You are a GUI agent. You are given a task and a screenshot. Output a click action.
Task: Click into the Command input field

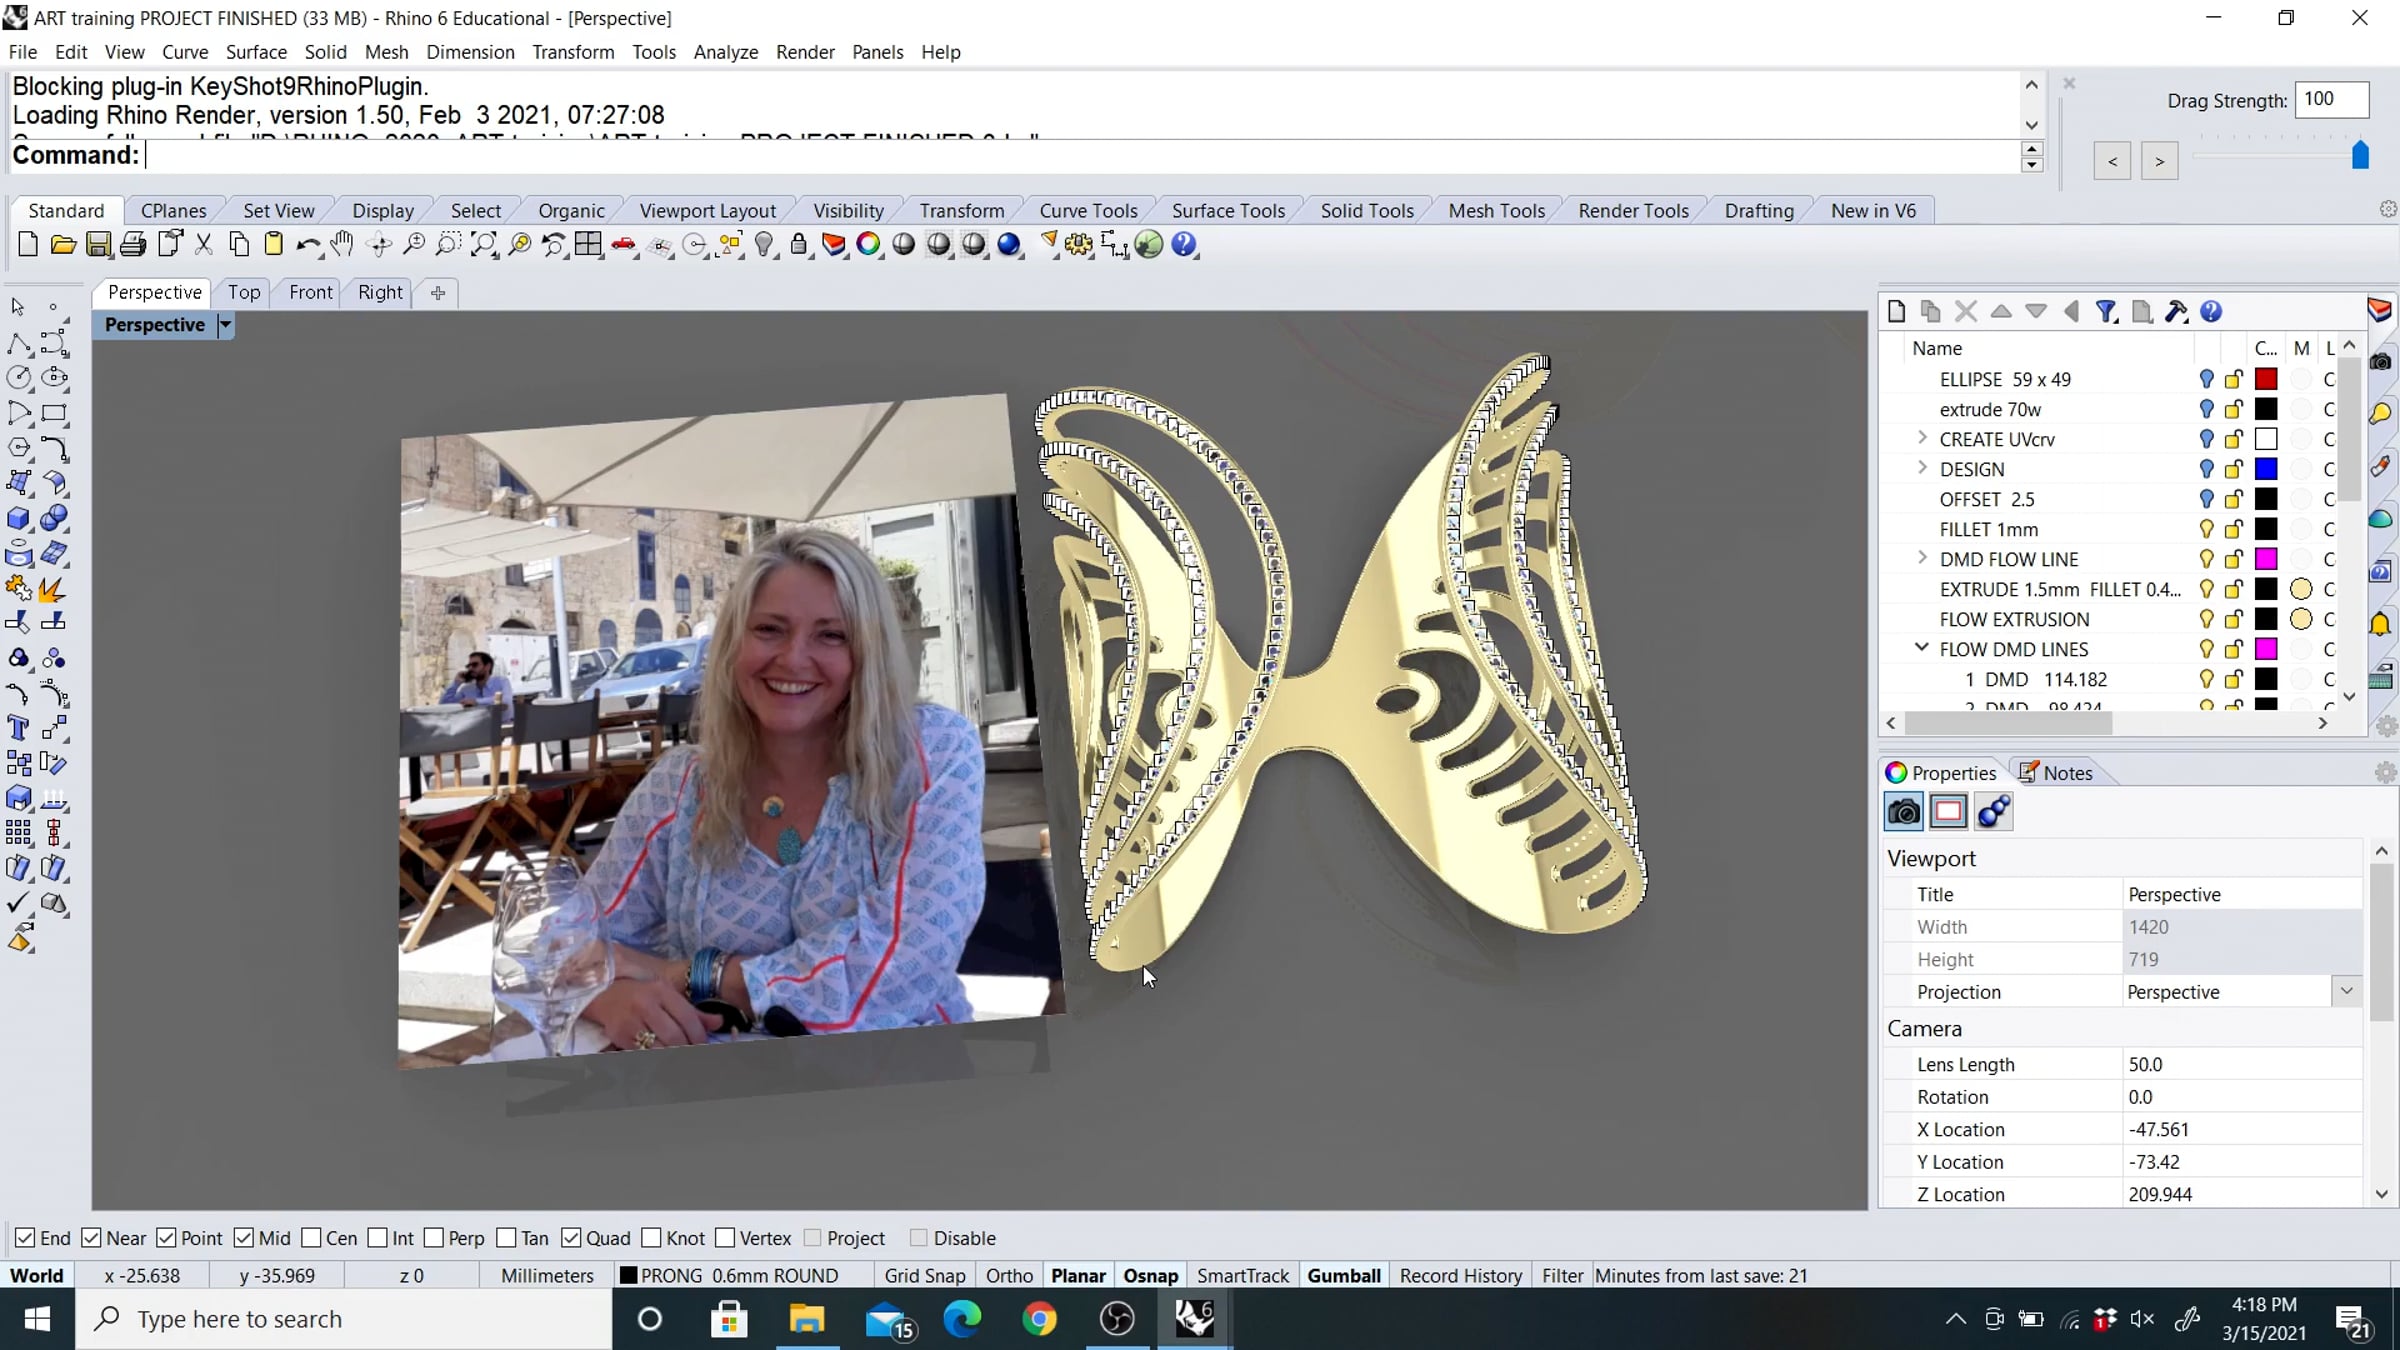coord(1082,155)
